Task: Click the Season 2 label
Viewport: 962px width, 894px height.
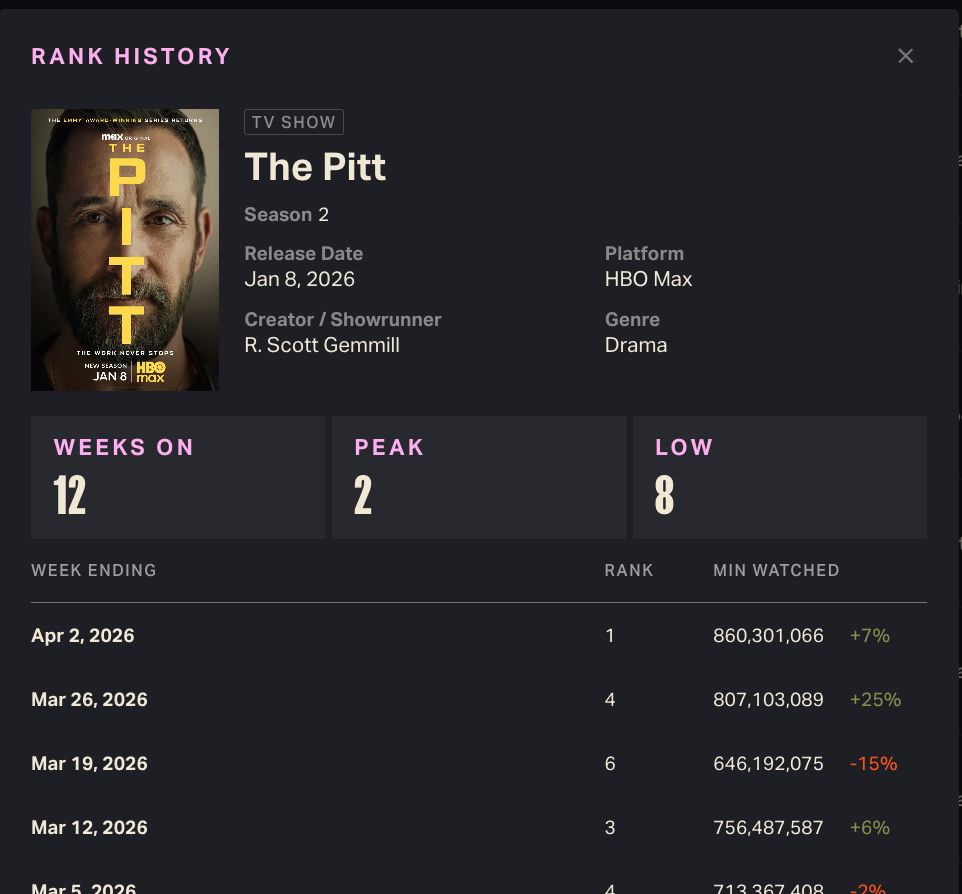Action: [286, 215]
